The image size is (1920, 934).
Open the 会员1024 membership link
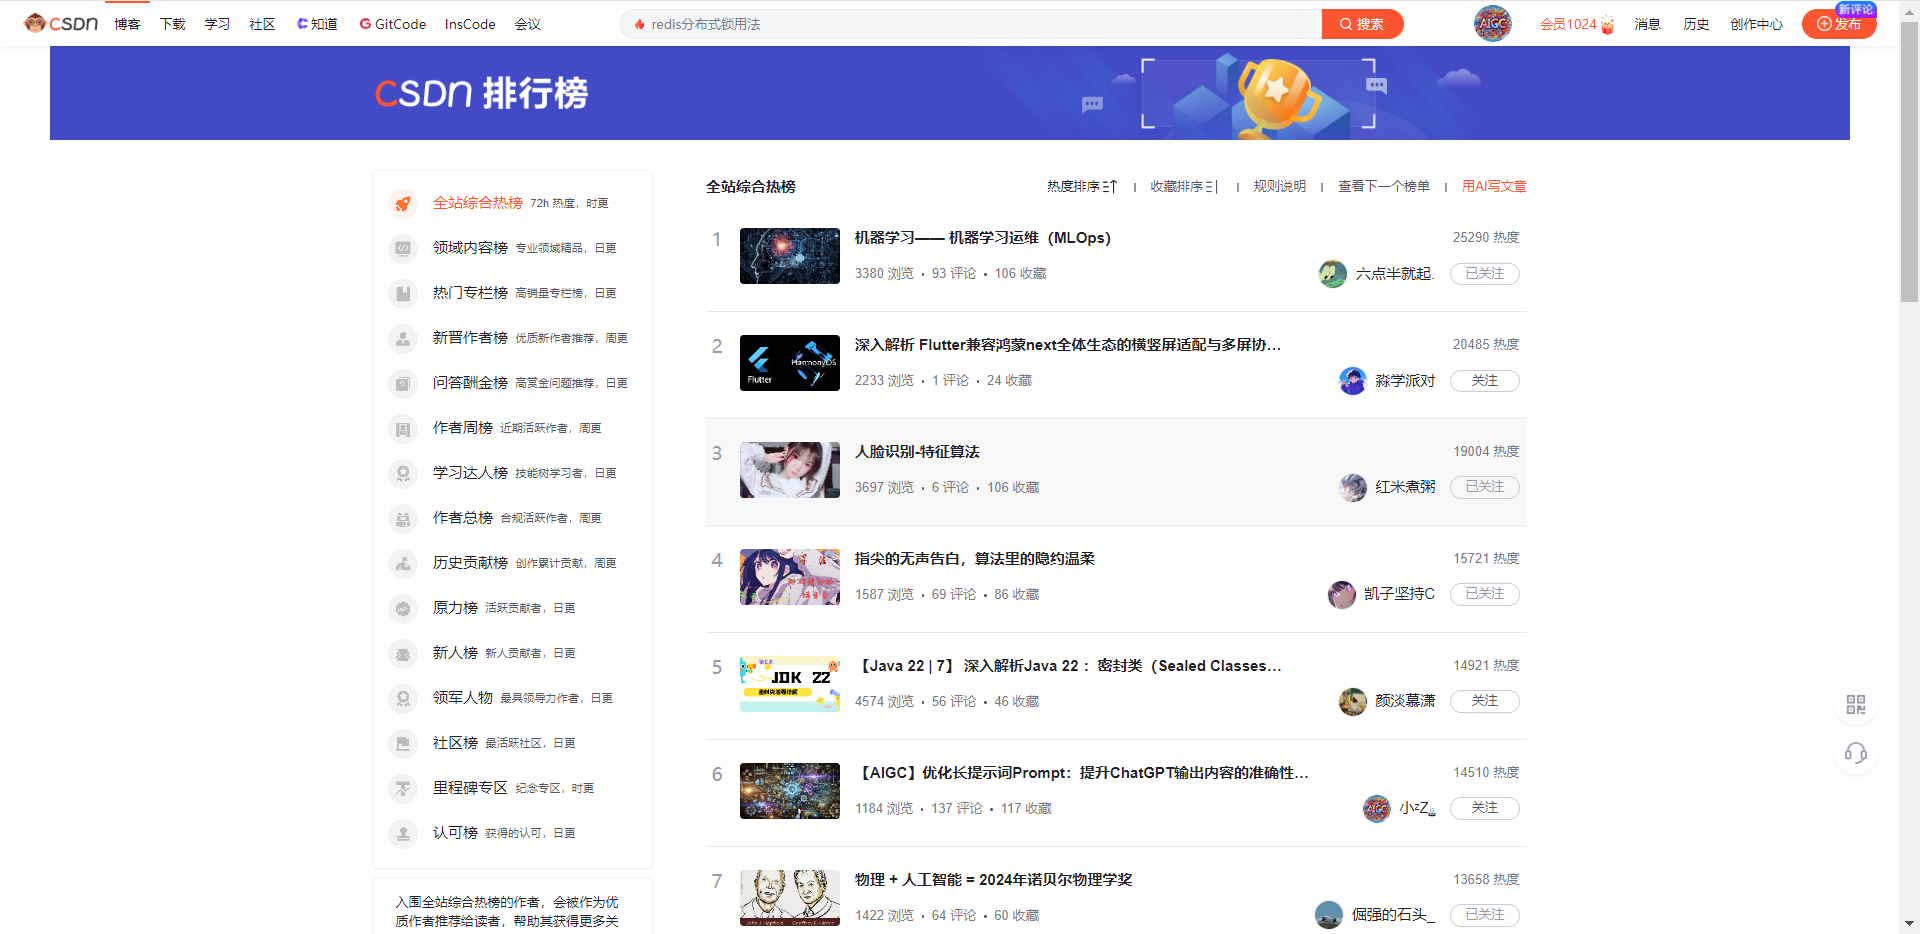click(1577, 24)
